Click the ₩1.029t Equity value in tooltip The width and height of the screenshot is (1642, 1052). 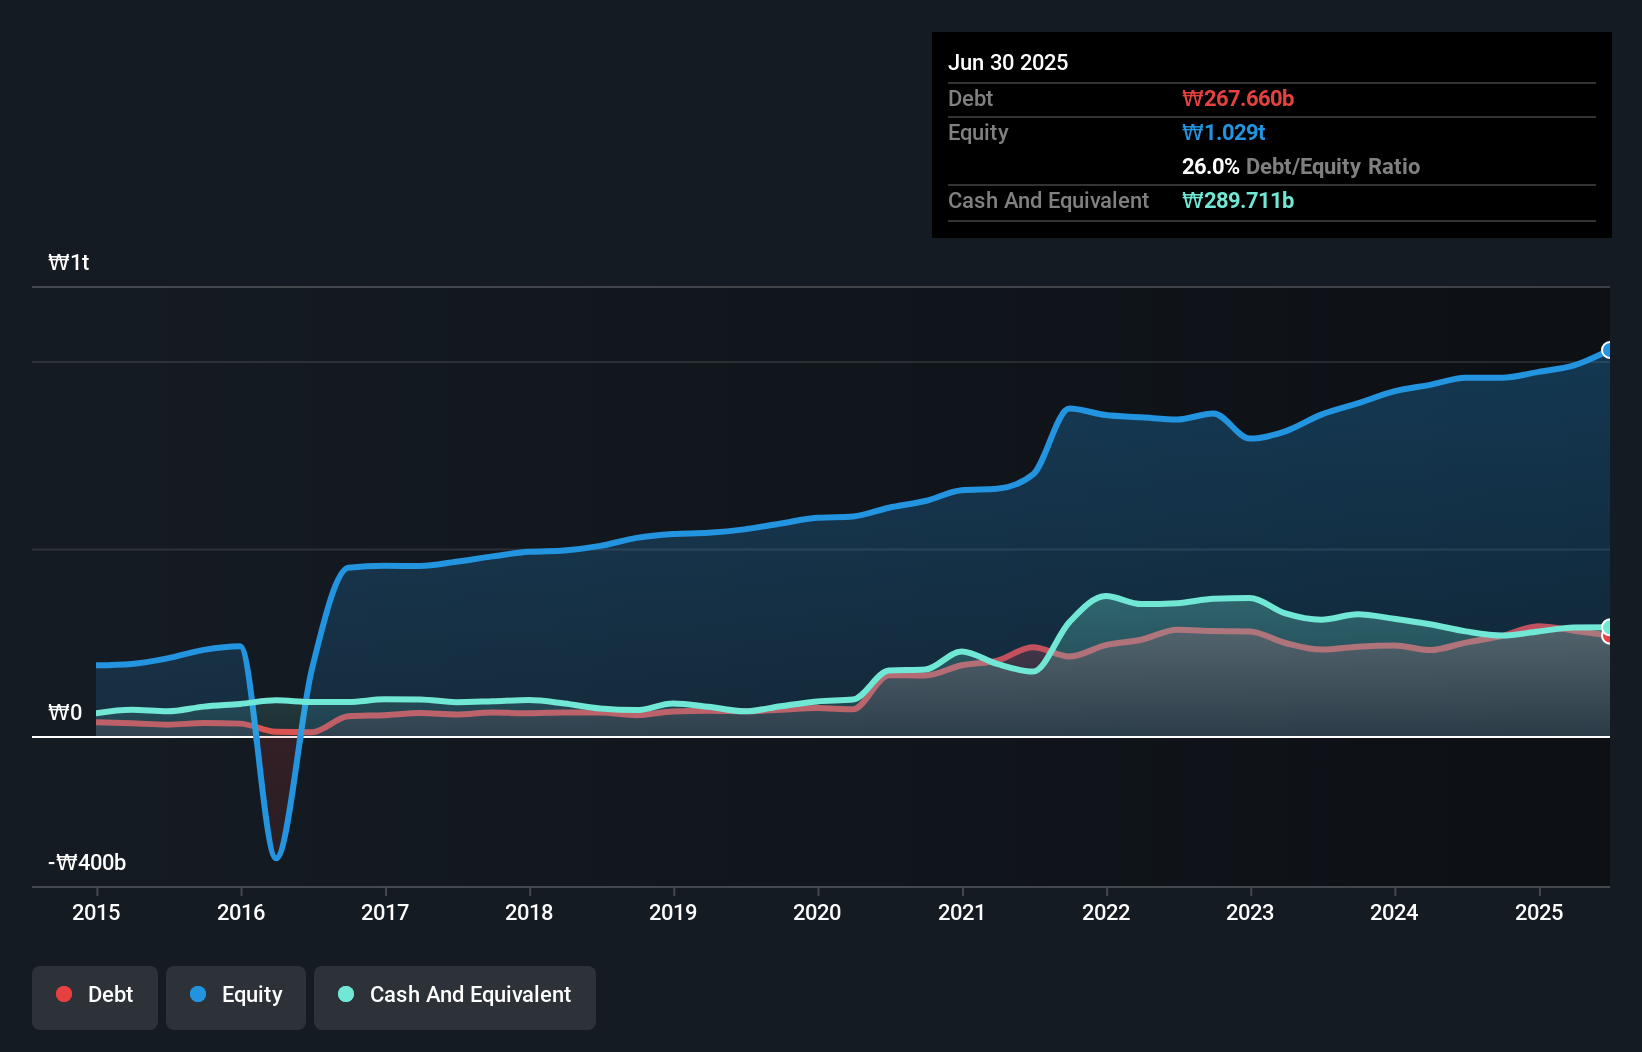[x=1223, y=133]
